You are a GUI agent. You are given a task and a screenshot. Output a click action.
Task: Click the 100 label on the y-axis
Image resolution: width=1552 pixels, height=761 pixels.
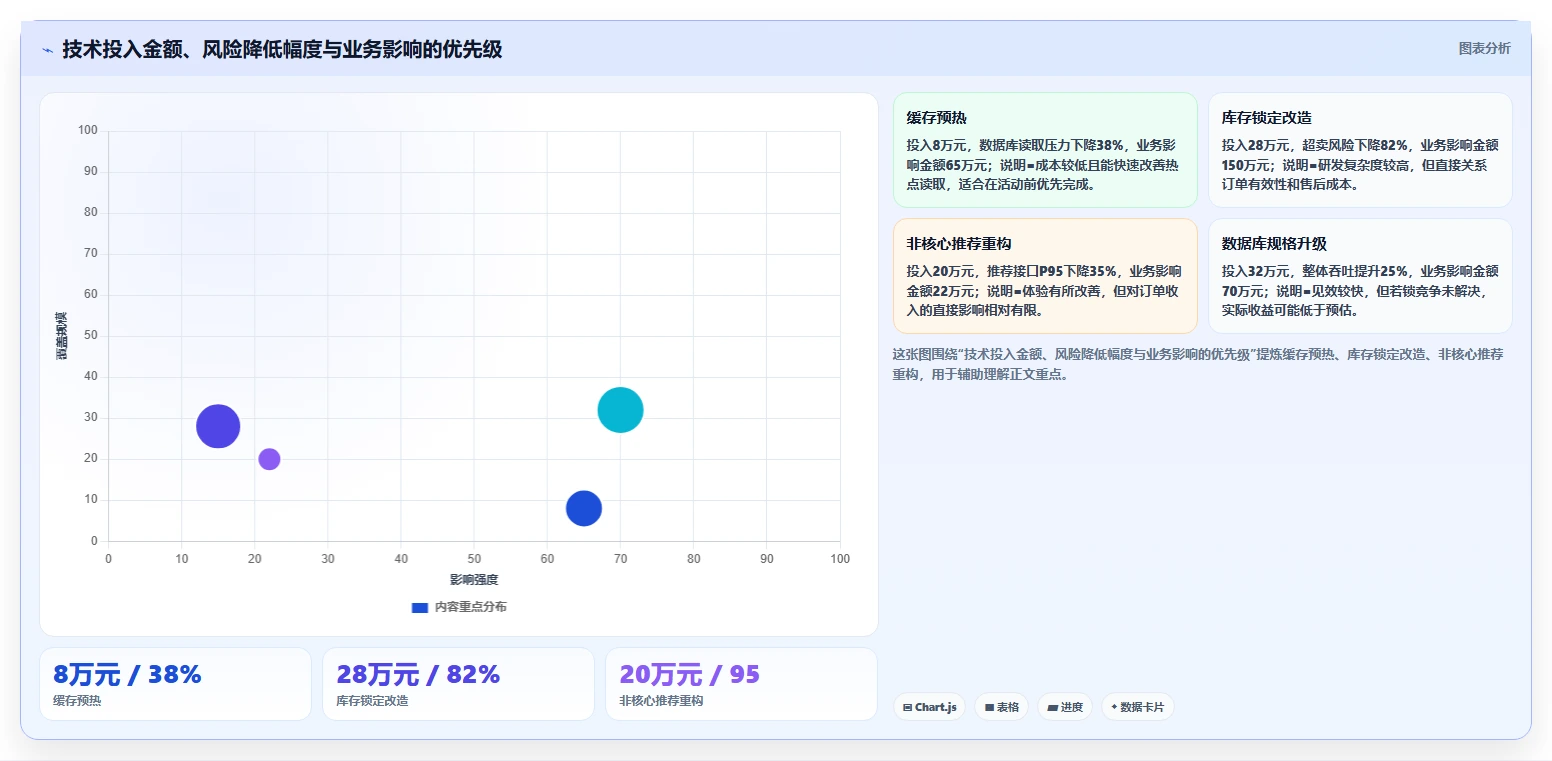point(88,130)
